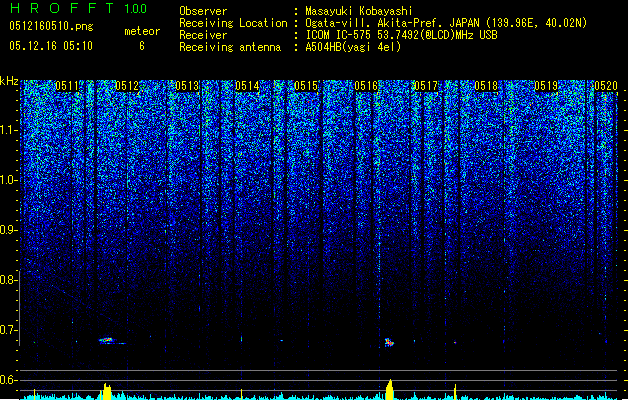This screenshot has height=400, width=629.
Task: Click the version number 1.00
Action: click(x=136, y=9)
